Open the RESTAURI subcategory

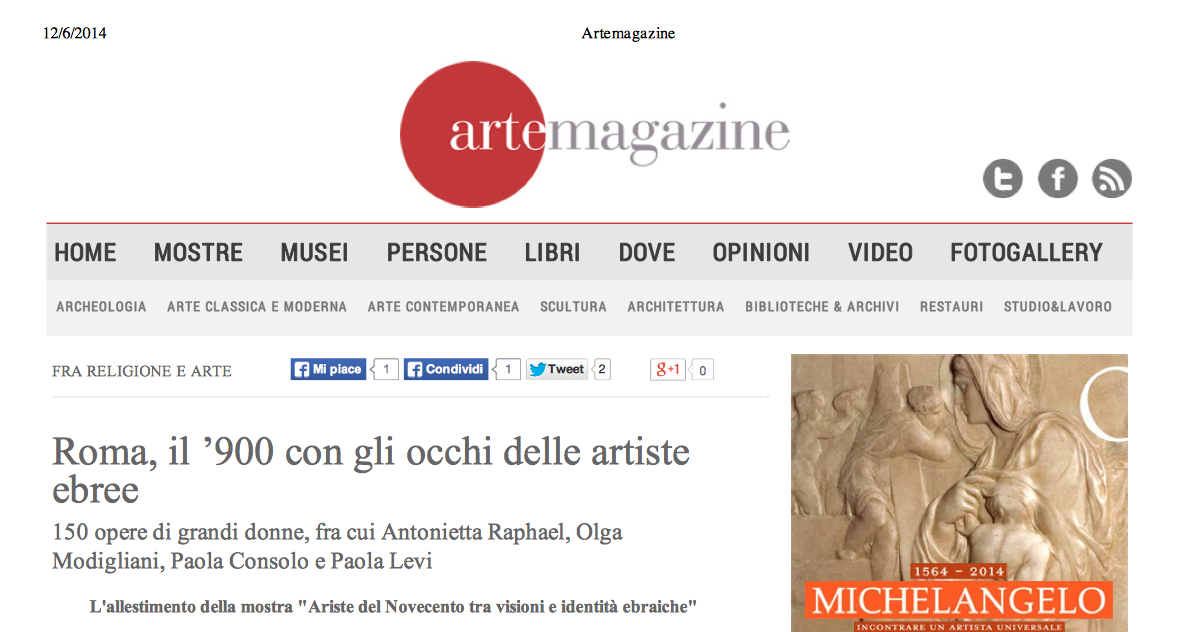(952, 307)
